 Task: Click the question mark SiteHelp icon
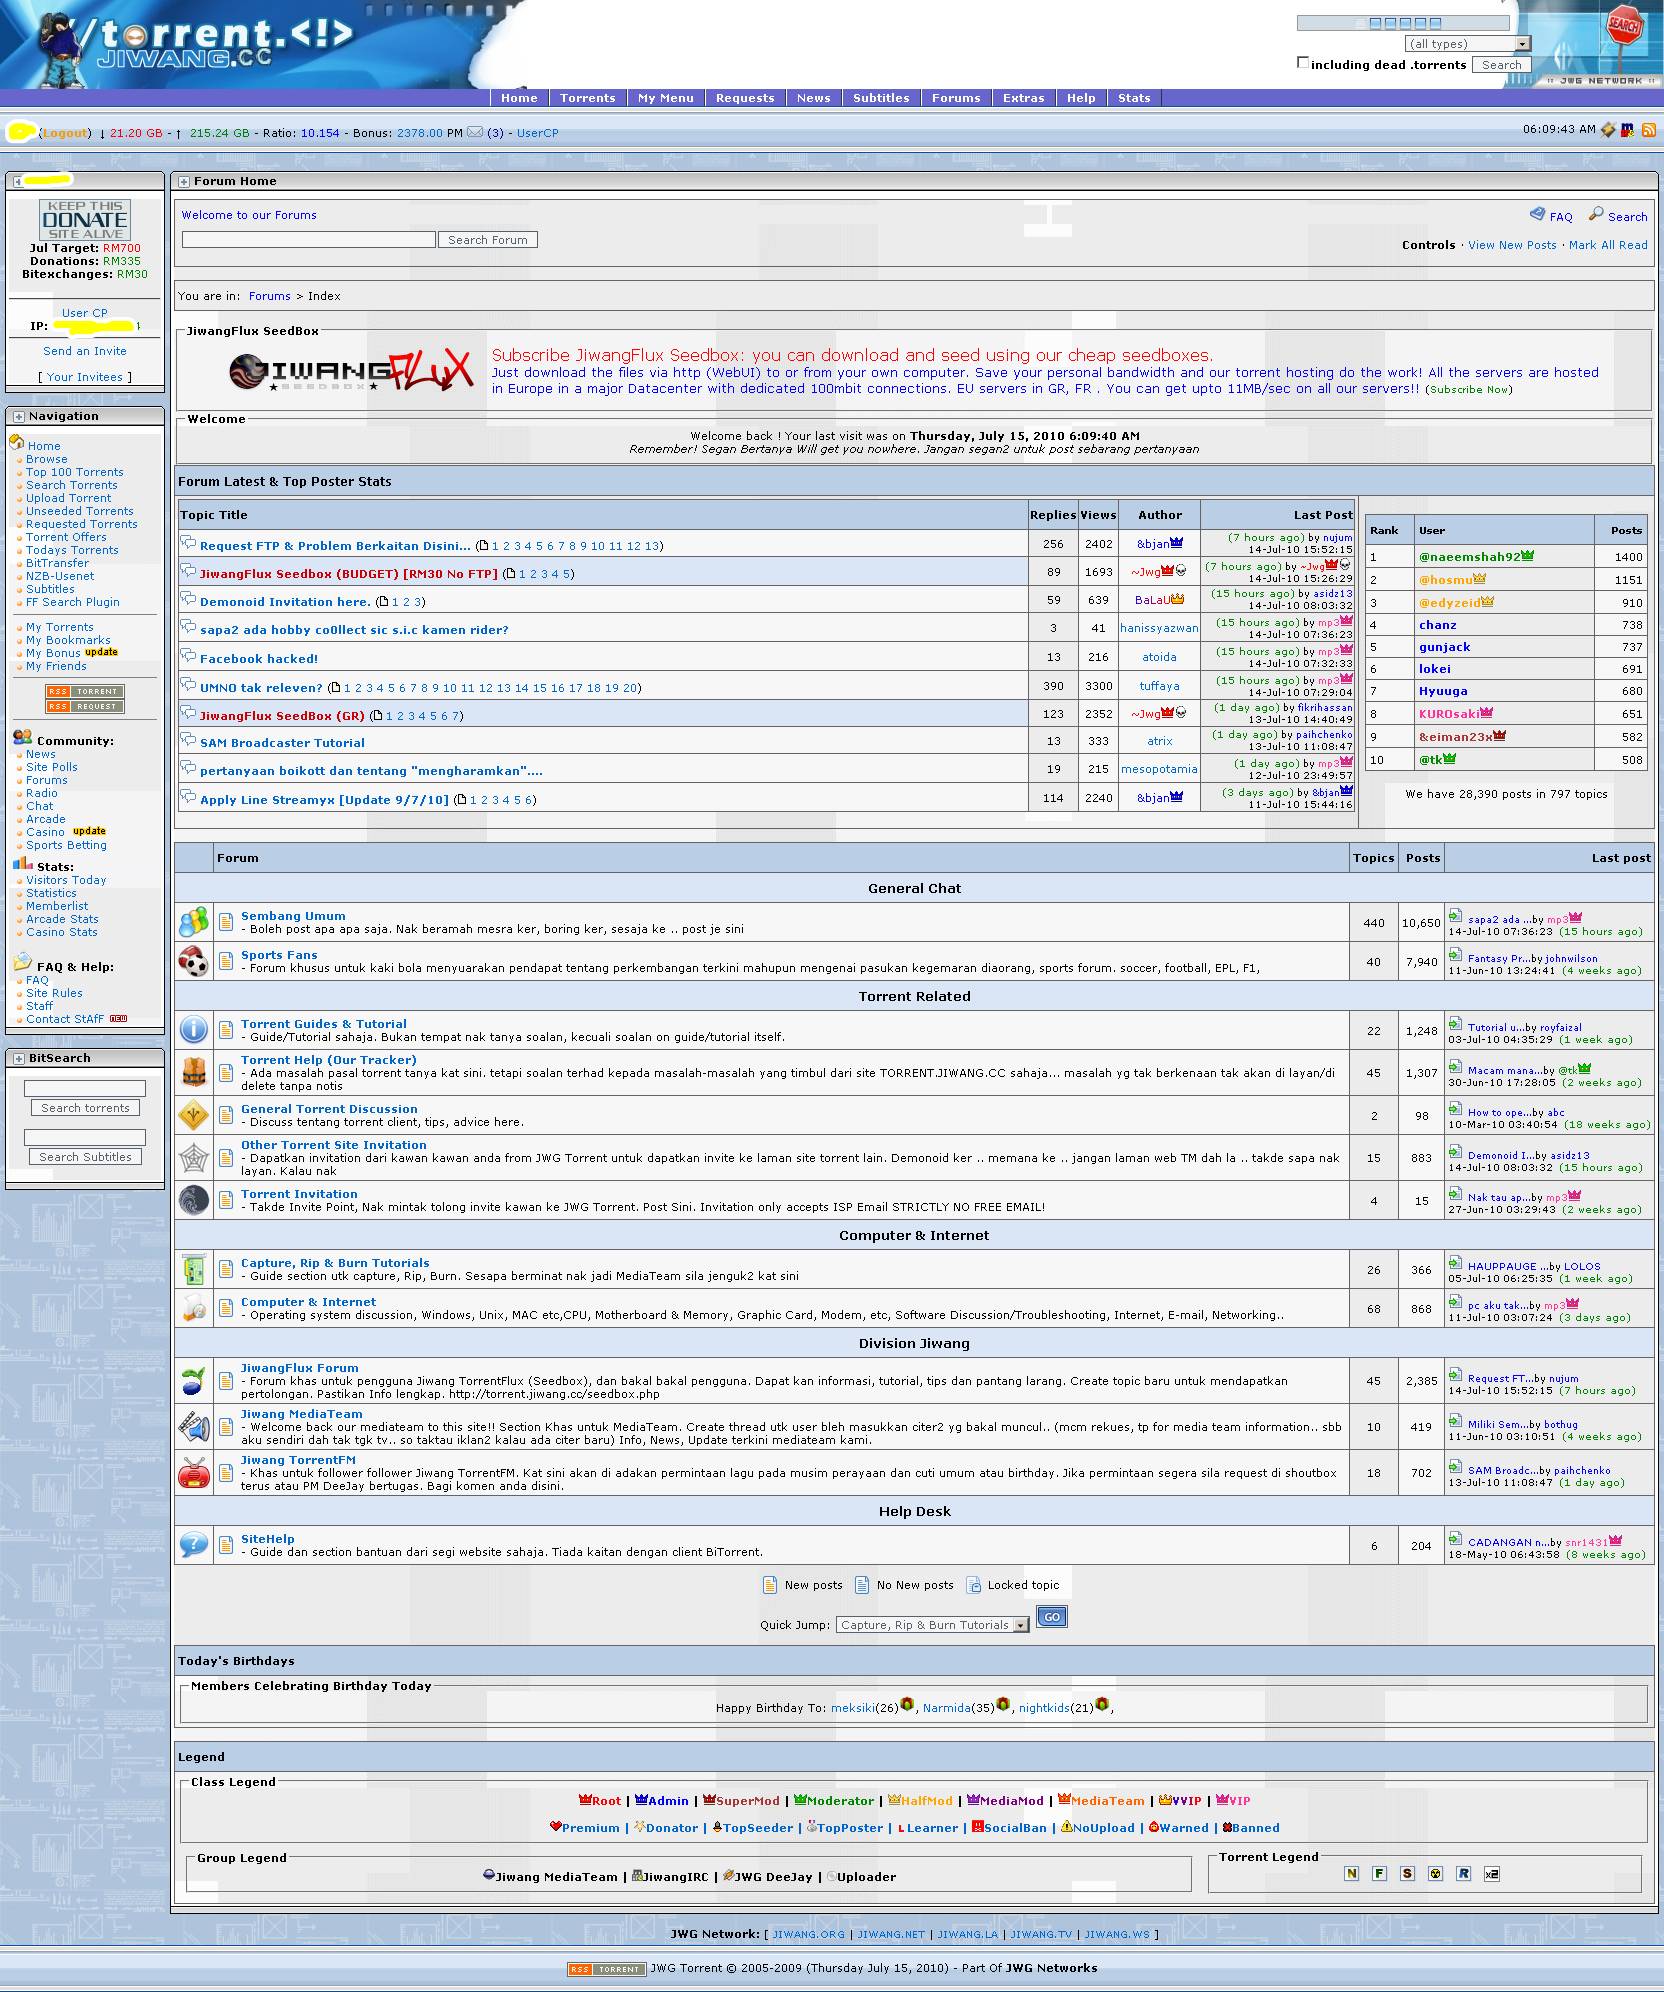pyautogui.click(x=194, y=1545)
